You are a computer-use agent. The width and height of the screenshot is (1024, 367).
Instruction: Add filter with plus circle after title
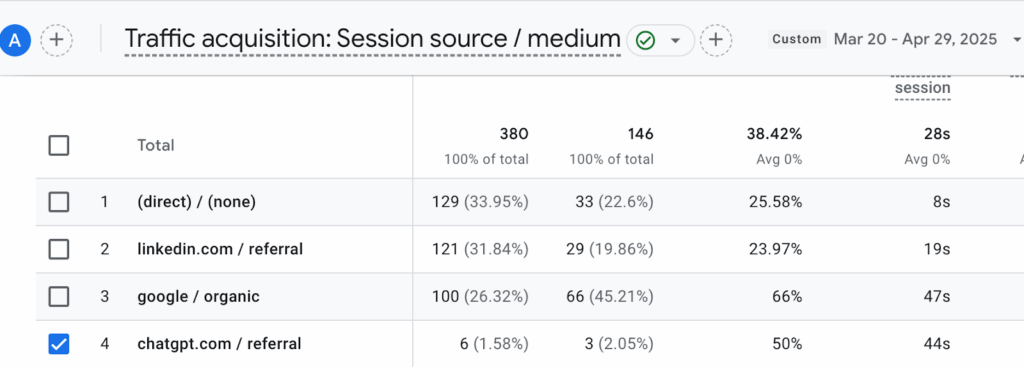point(716,40)
